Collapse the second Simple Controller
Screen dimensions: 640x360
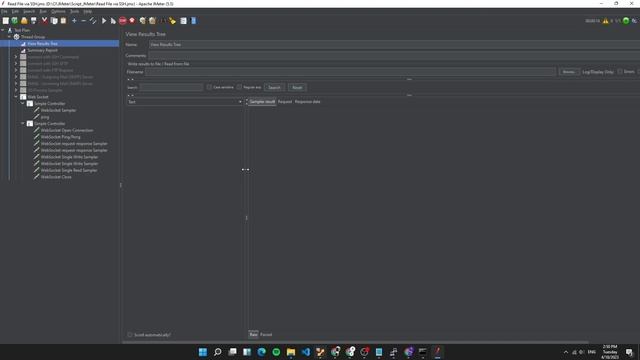pos(23,124)
